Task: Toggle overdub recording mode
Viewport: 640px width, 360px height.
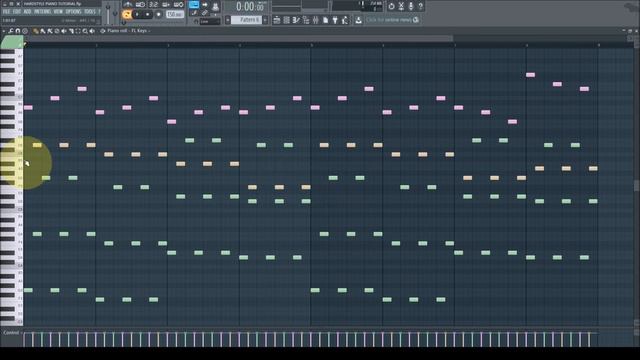Action: (x=166, y=4)
